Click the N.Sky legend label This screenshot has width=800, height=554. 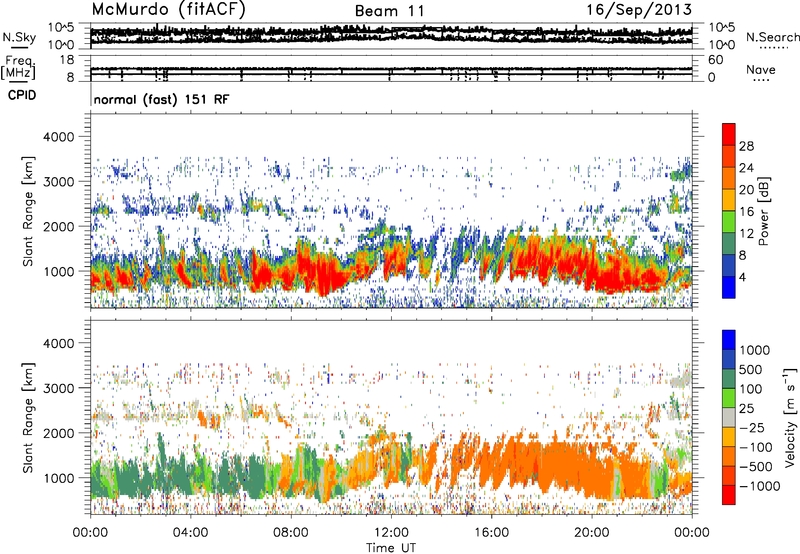pyautogui.click(x=19, y=37)
